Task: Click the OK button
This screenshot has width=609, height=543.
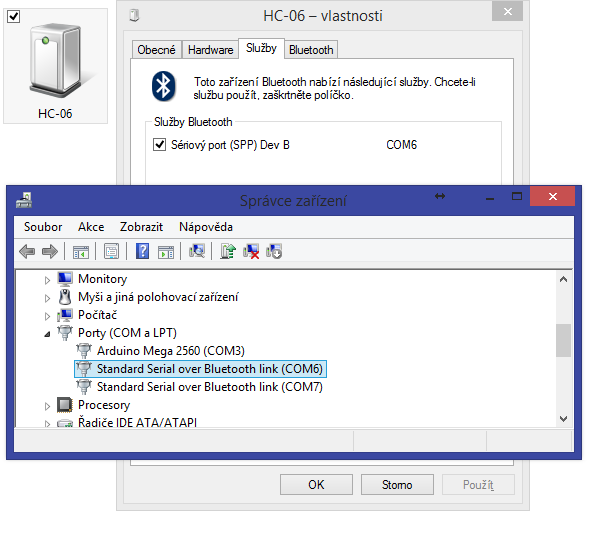Action: (x=316, y=484)
